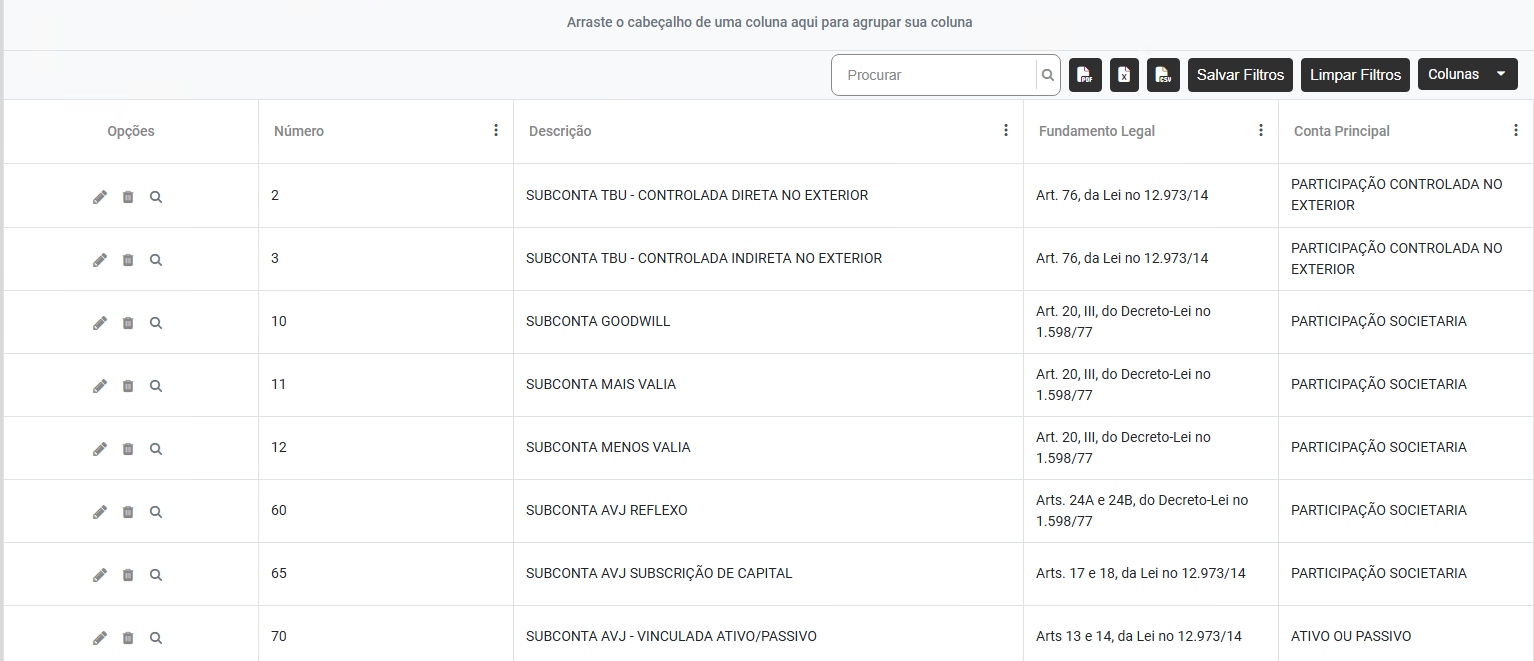Edit the AVJ - VINCULADA ATIVO/PASSIVO row

(100, 638)
